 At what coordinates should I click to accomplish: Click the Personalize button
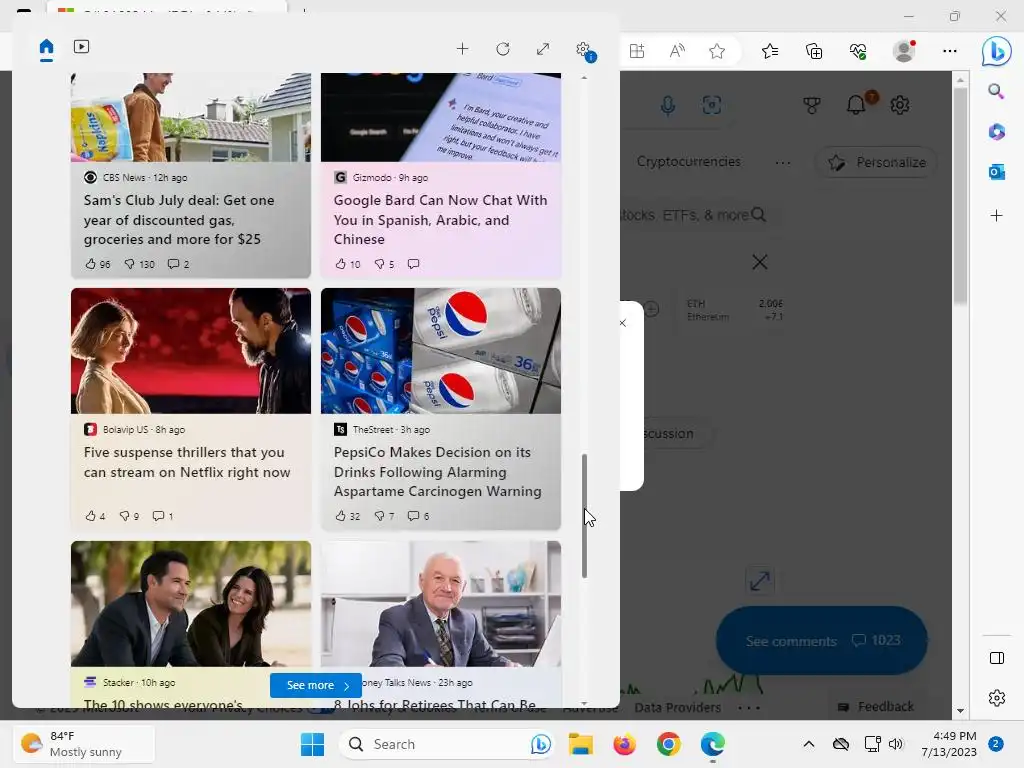(x=877, y=162)
